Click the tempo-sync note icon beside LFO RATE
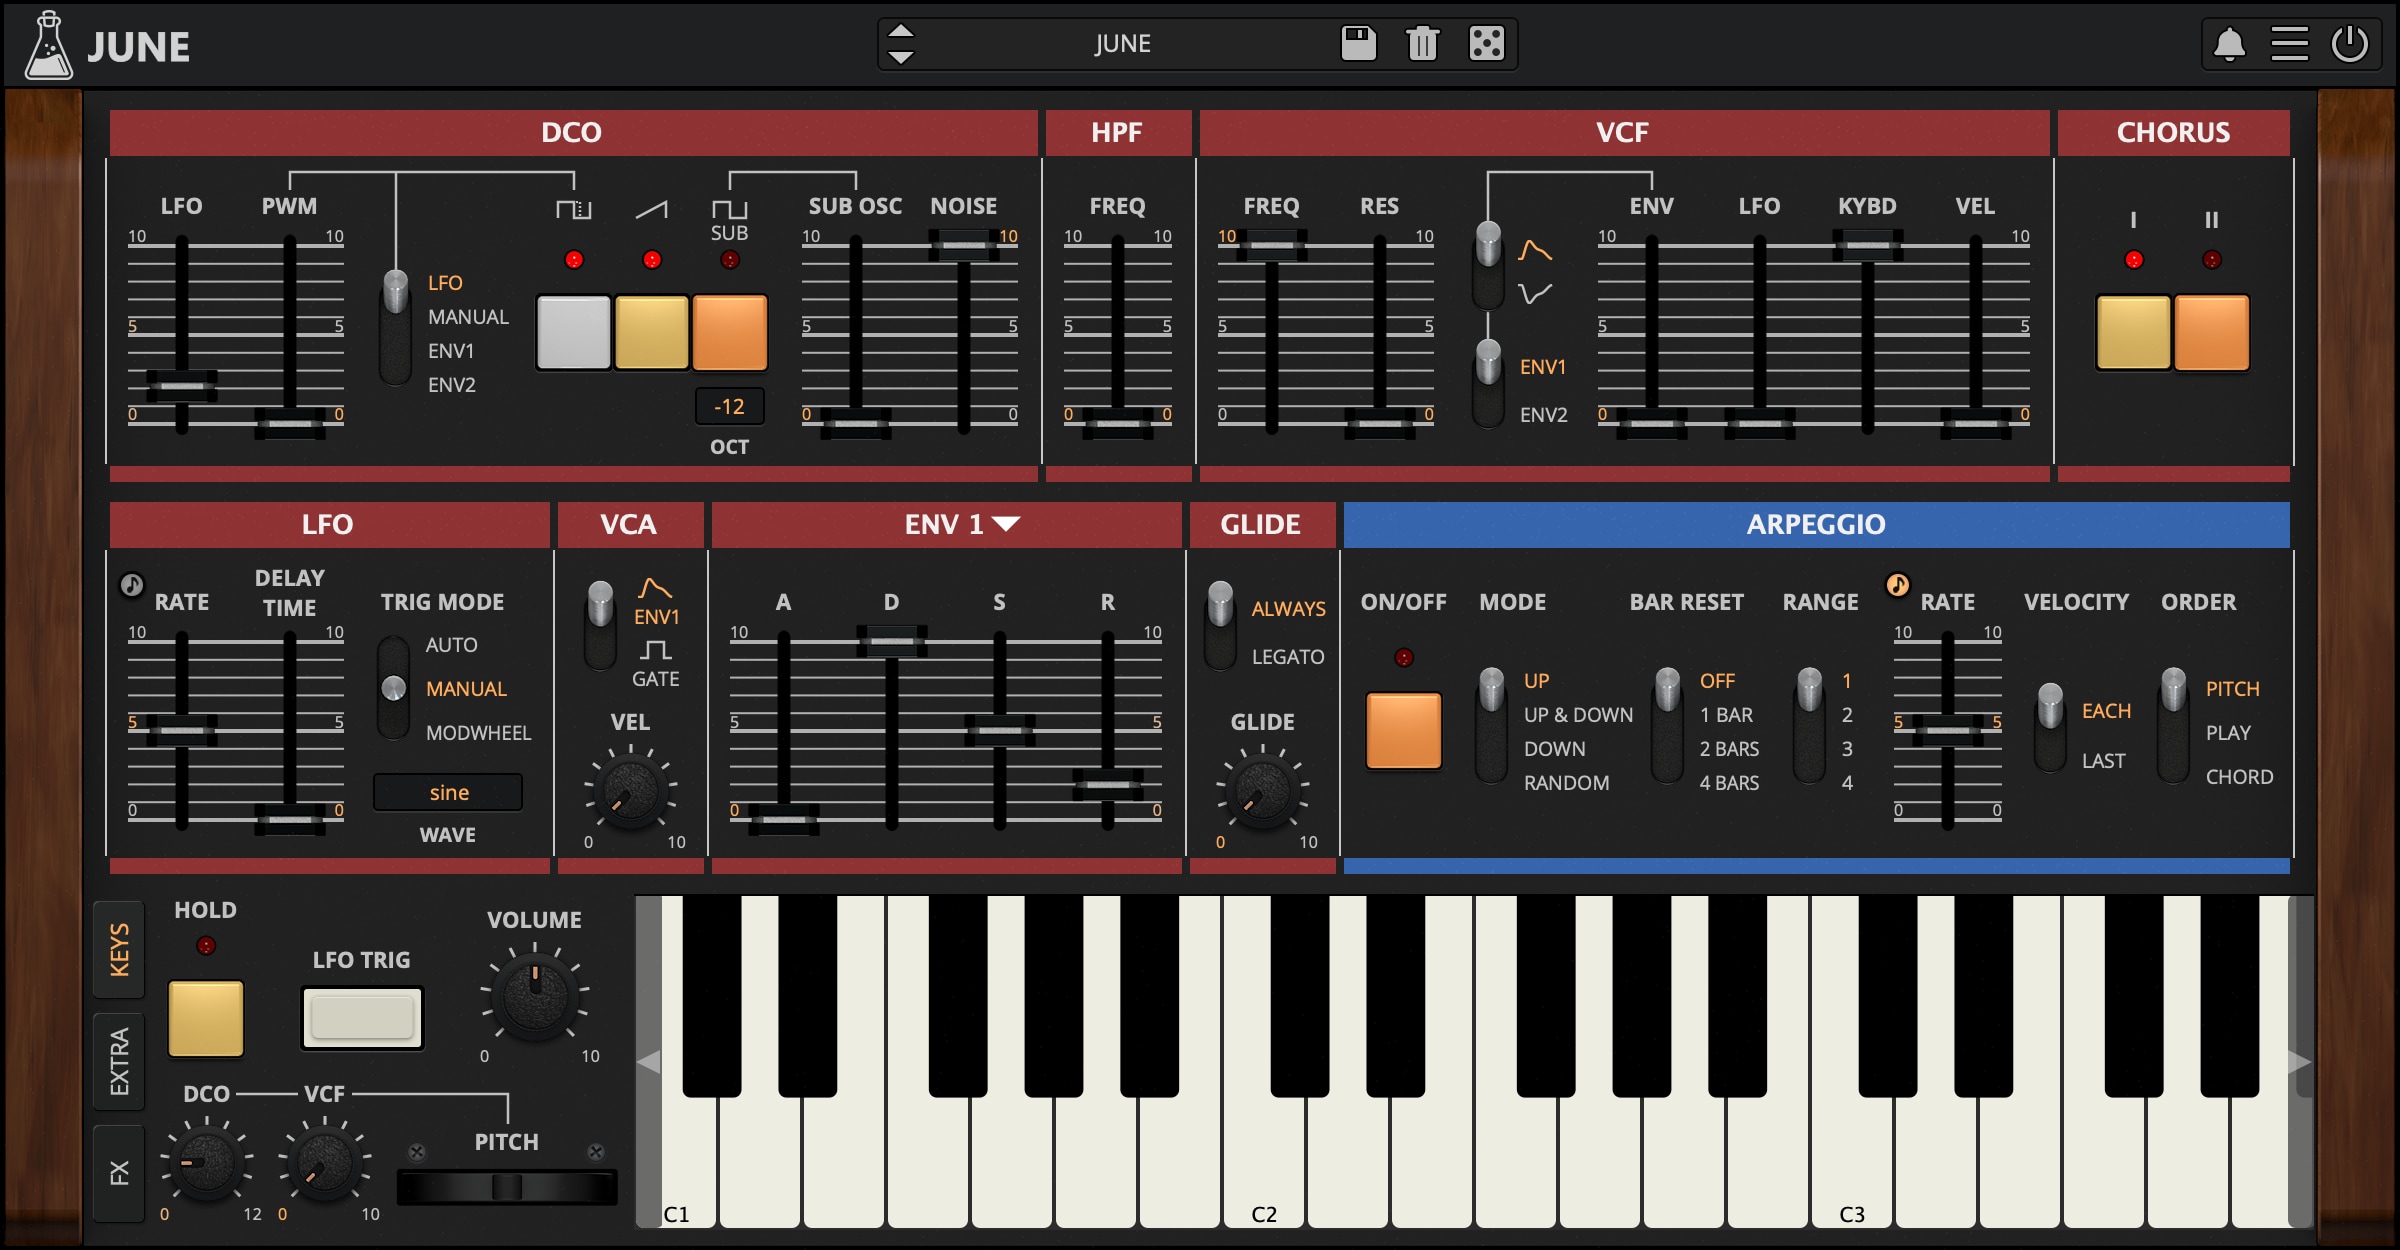Viewport: 2400px width, 1250px height. tap(131, 586)
